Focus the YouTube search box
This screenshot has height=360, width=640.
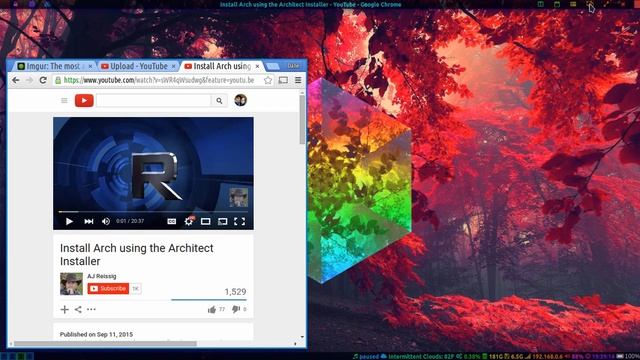tap(153, 101)
